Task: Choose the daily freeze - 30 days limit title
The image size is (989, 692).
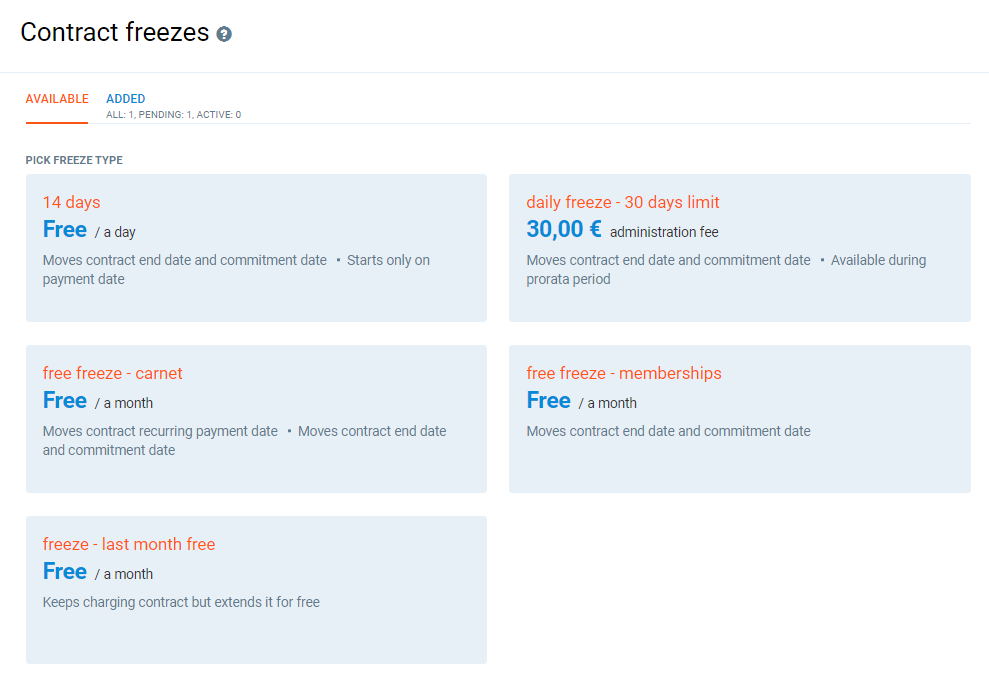Action: pyautogui.click(x=623, y=202)
